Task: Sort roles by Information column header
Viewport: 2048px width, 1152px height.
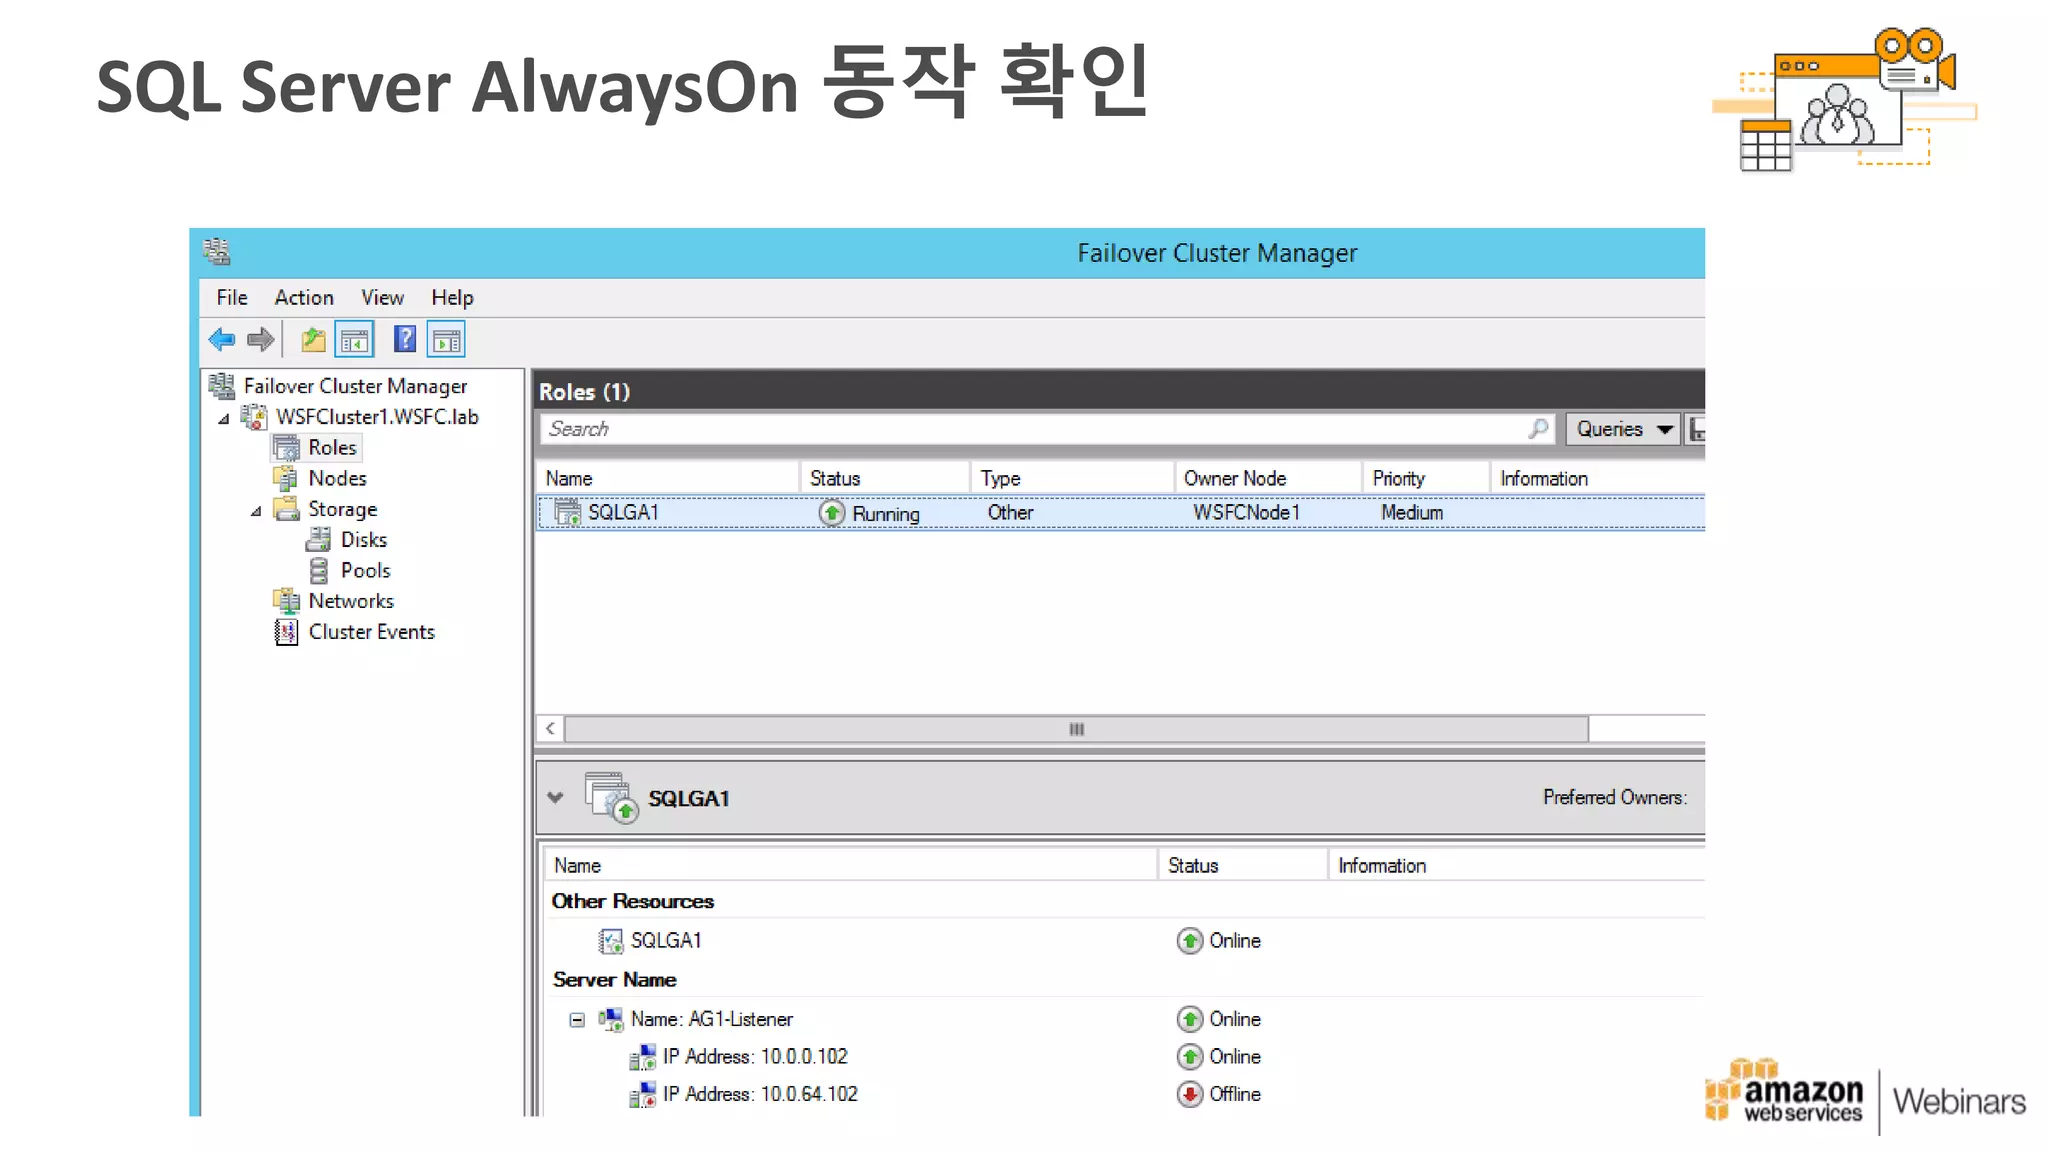Action: [1598, 478]
